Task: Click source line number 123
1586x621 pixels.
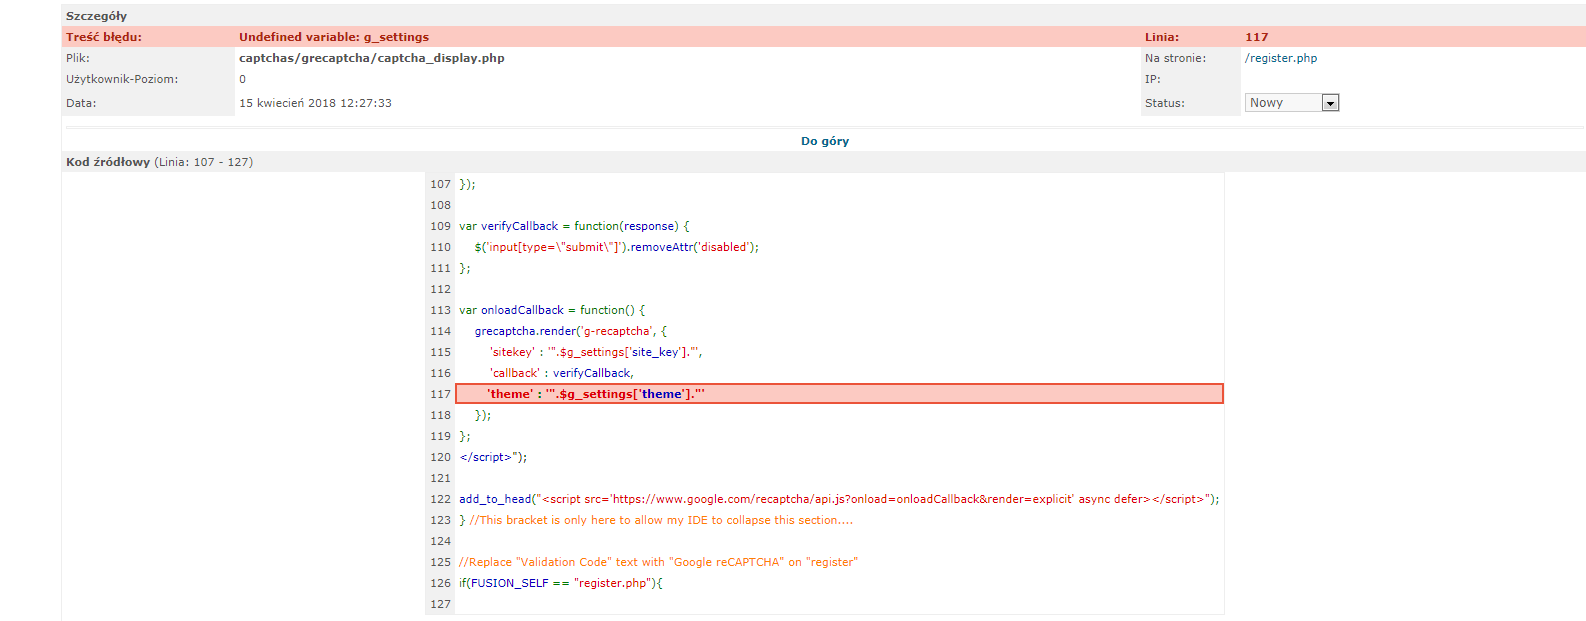Action: (441, 520)
